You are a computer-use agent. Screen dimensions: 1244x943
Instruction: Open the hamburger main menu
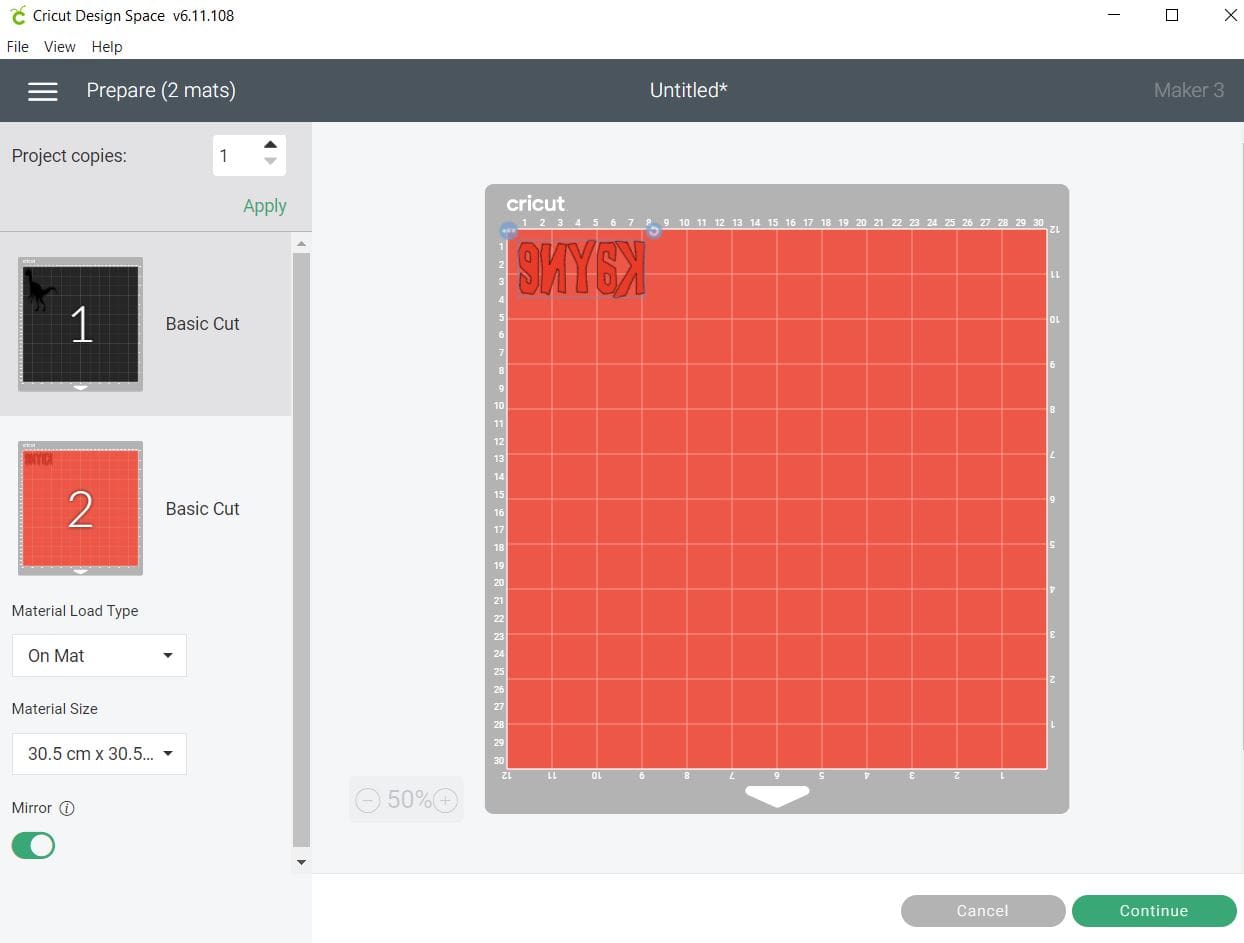pyautogui.click(x=43, y=91)
